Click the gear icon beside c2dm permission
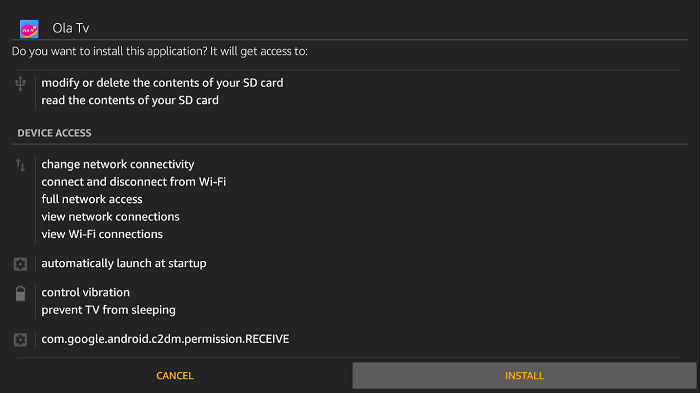700x393 pixels. pos(20,340)
